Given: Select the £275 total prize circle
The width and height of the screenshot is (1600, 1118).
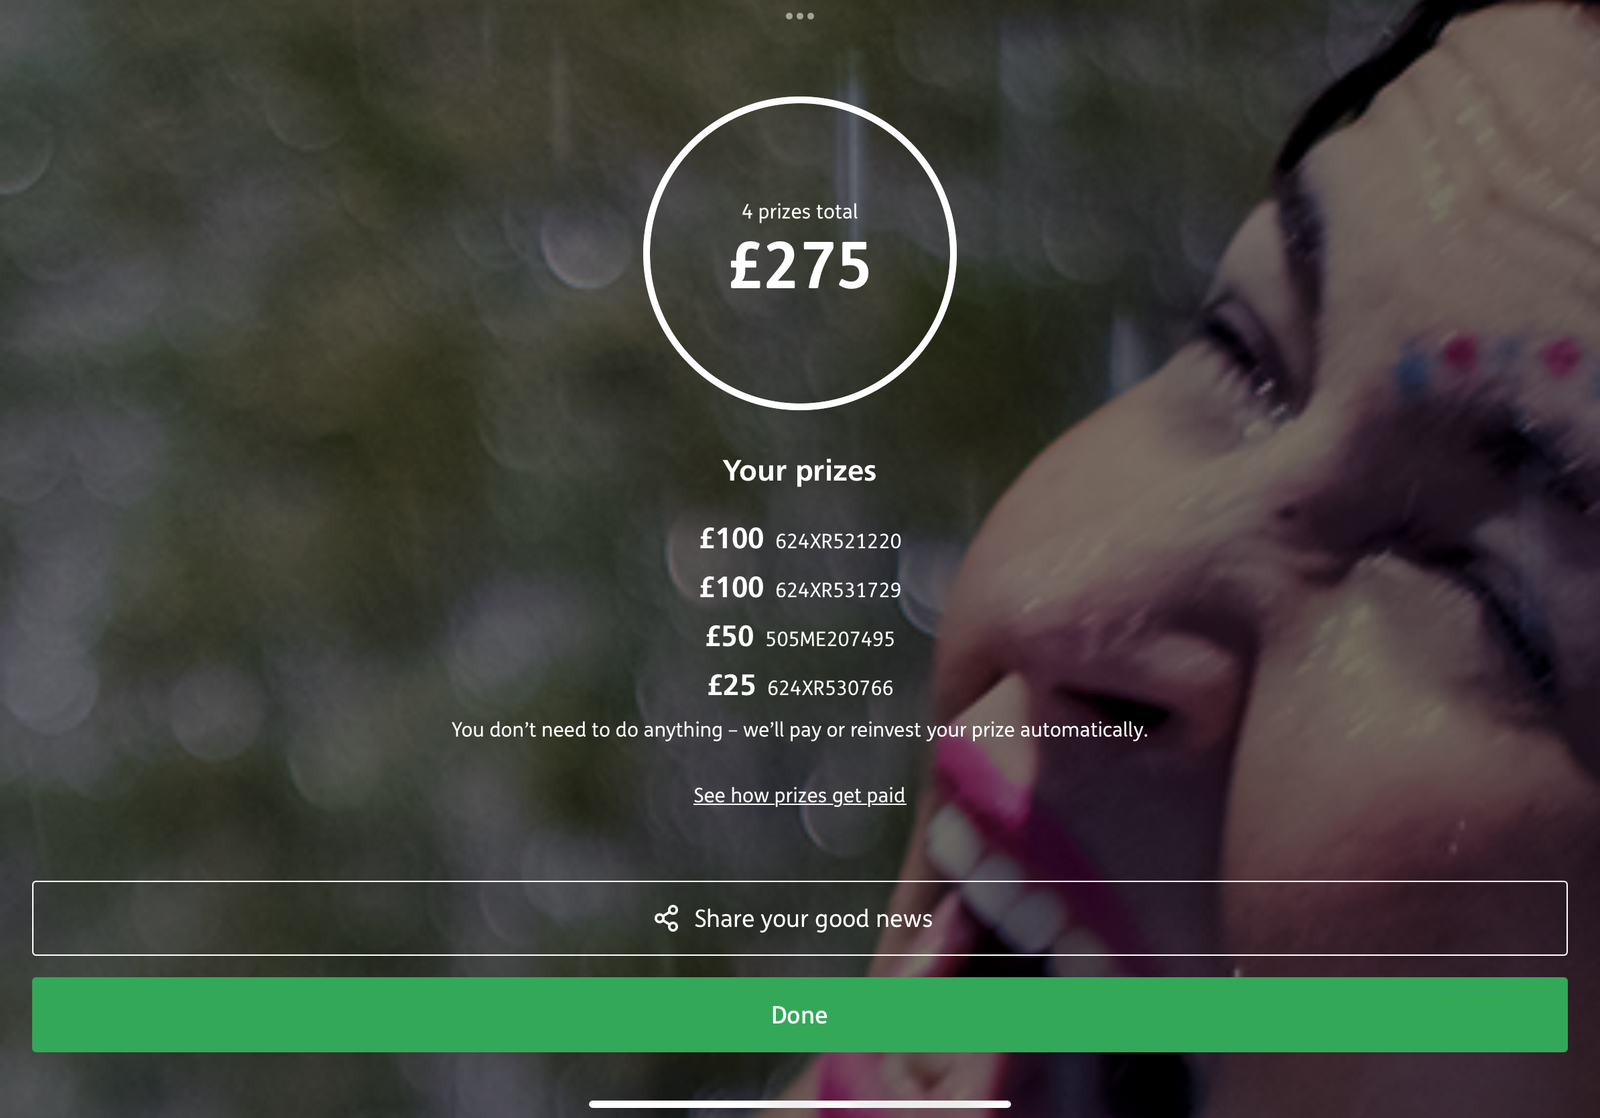Looking at the screenshot, I should pos(800,253).
